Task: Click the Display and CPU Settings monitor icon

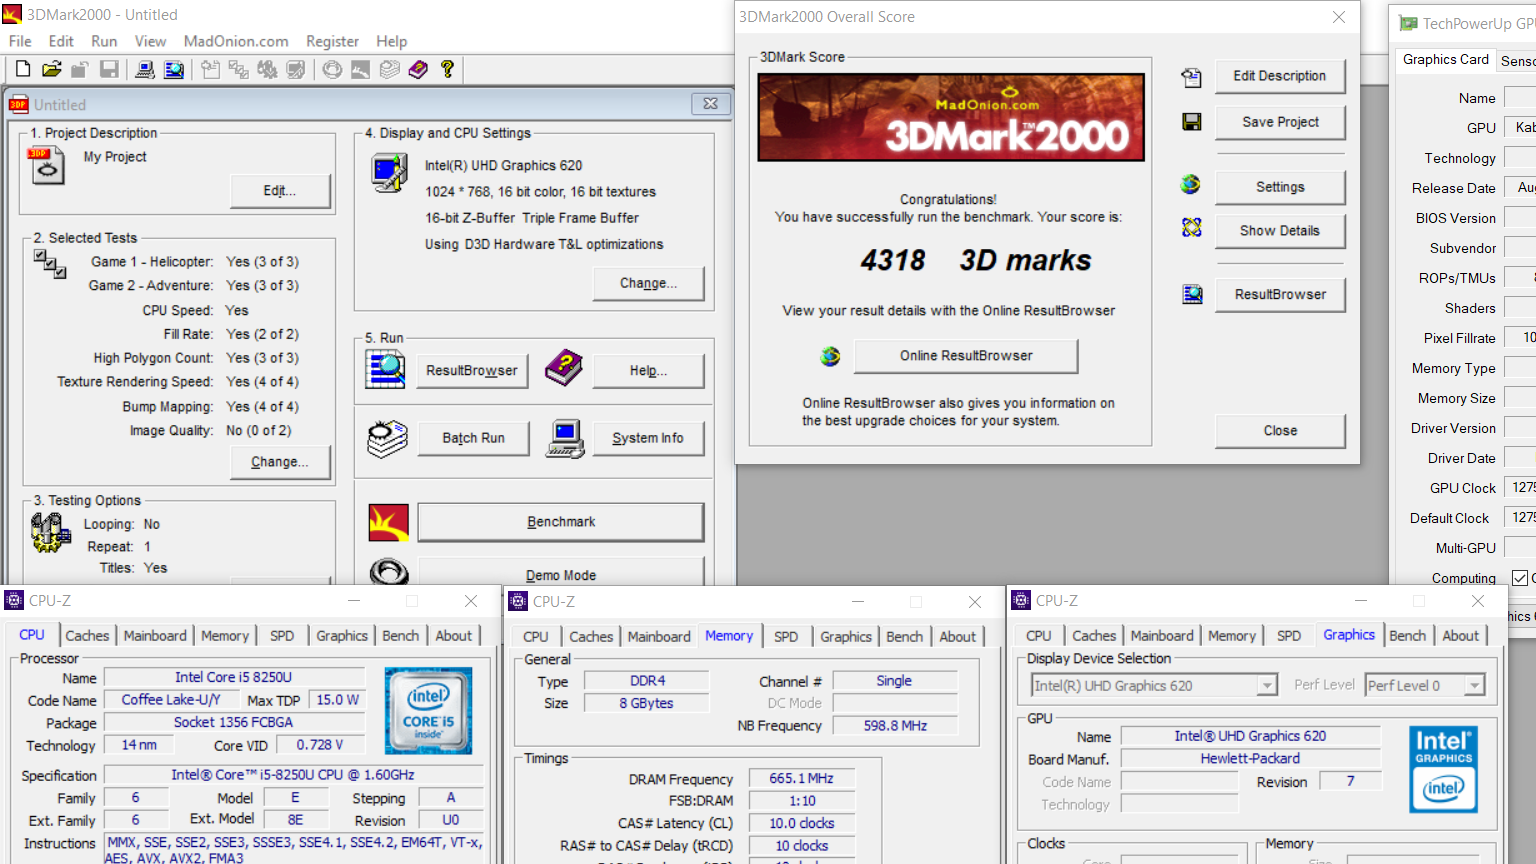Action: coord(389,173)
